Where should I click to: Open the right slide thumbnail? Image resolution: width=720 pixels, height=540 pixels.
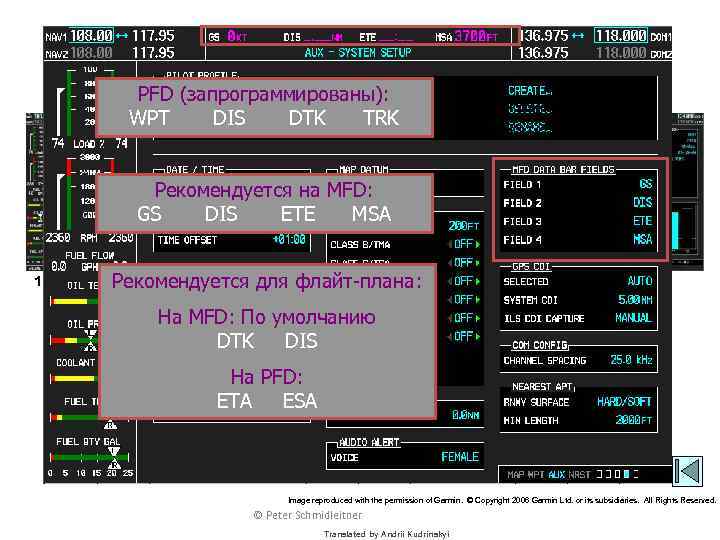tap(687, 192)
